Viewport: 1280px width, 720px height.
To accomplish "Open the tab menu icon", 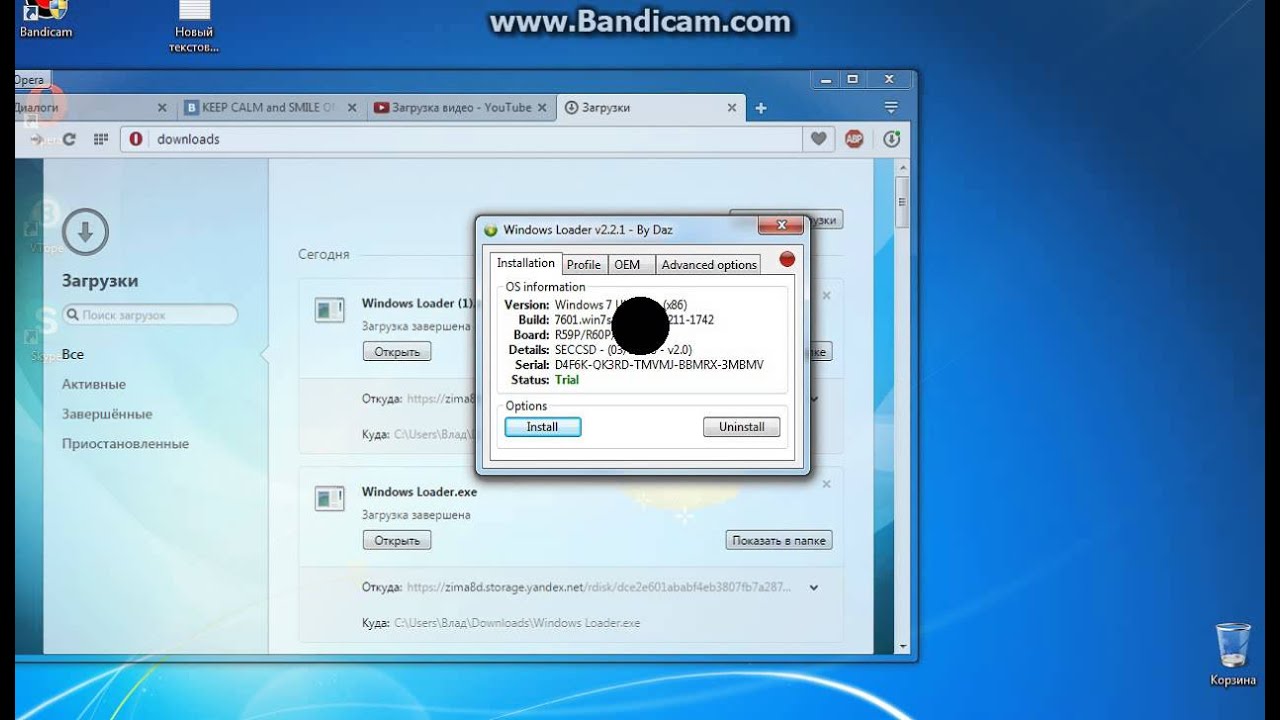I will tap(891, 107).
